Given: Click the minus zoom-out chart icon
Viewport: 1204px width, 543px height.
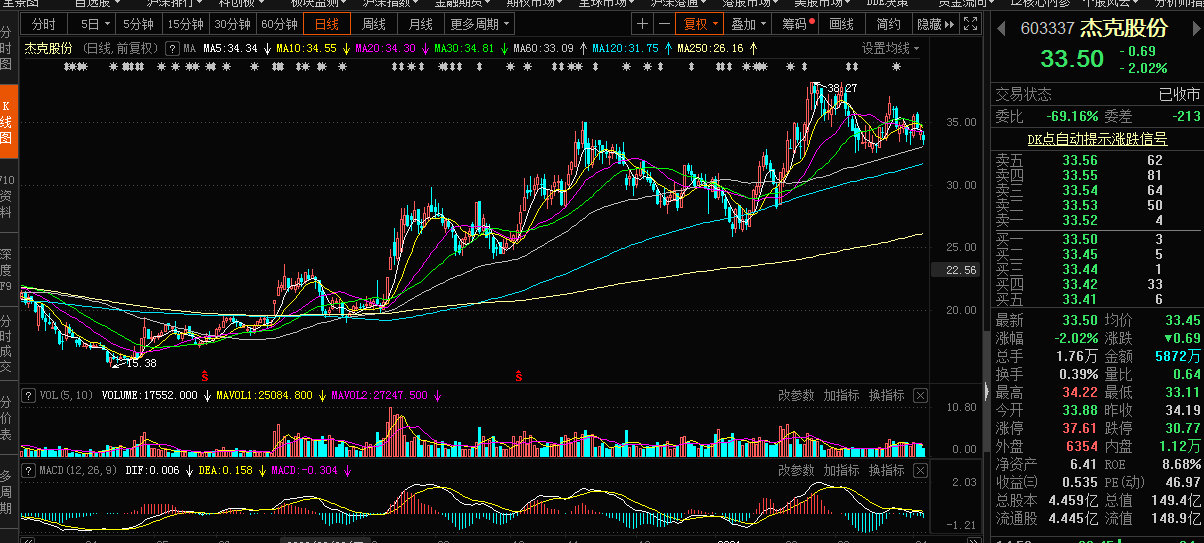Looking at the screenshot, I should 664,24.
